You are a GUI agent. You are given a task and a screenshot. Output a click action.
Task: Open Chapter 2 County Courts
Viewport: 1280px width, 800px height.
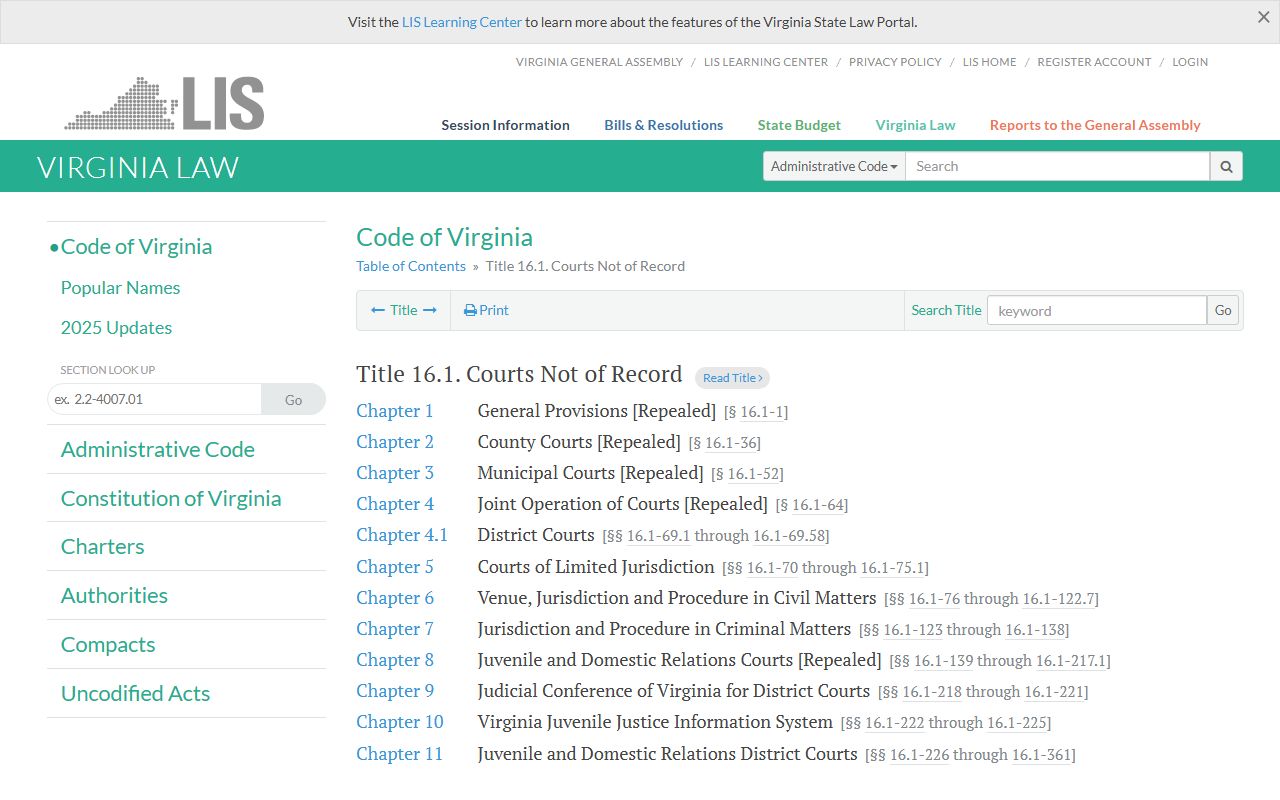tap(395, 442)
